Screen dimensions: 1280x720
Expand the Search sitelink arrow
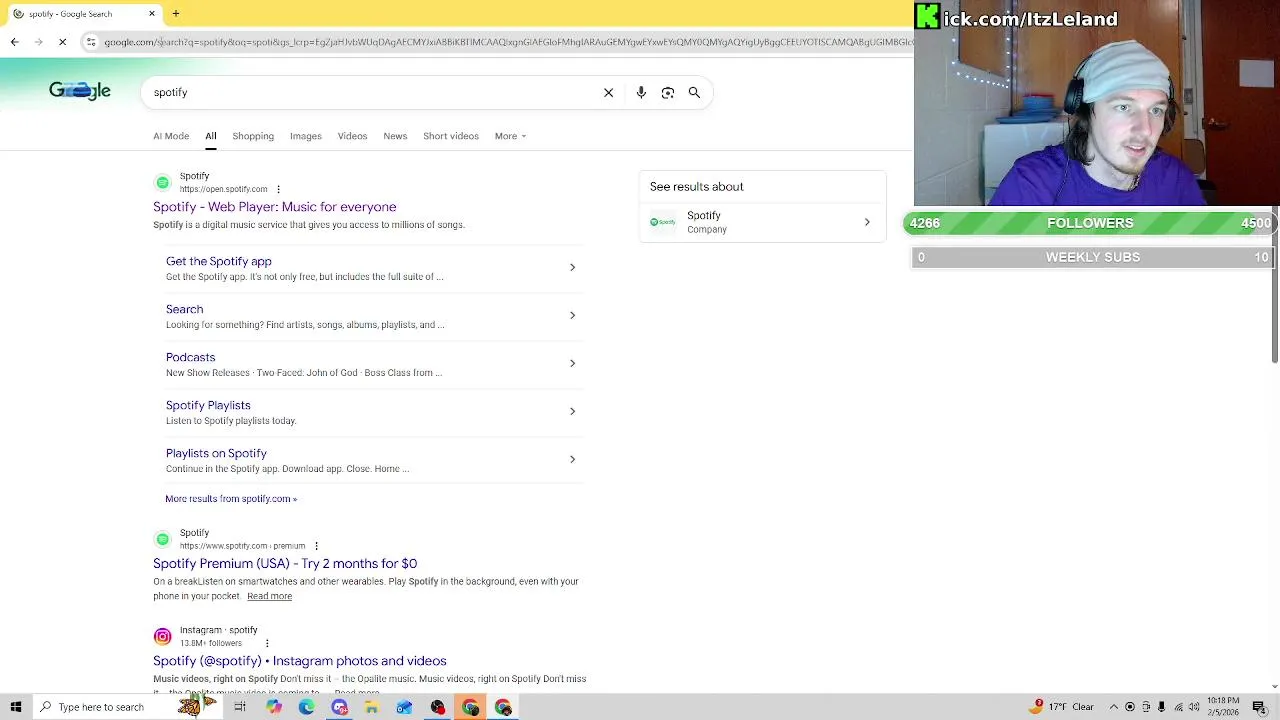point(572,315)
